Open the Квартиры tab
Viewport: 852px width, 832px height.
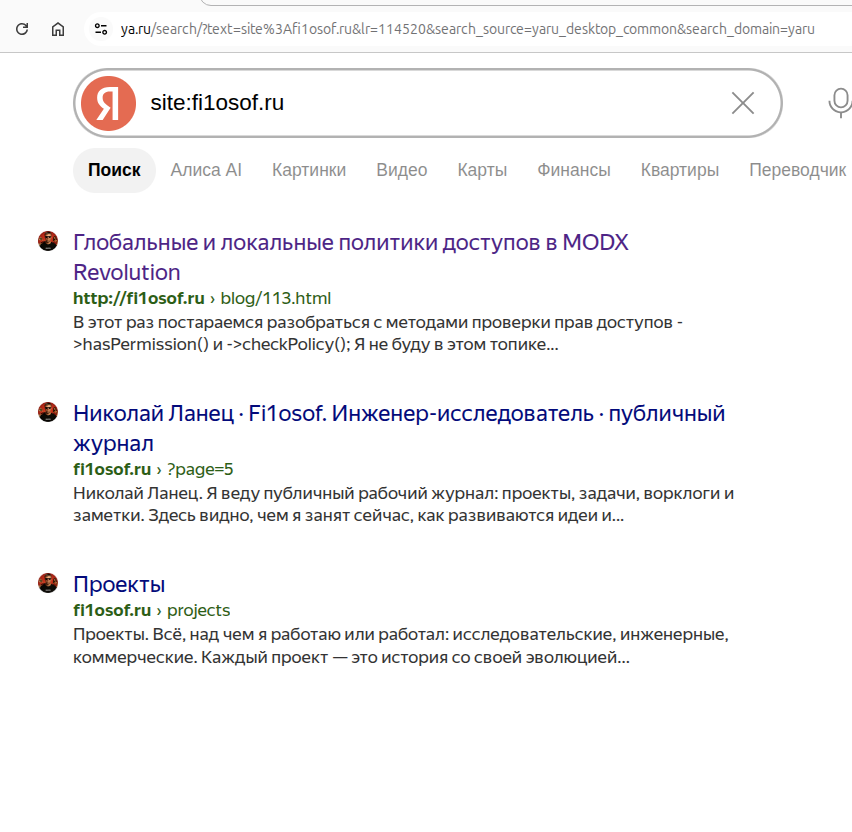click(680, 170)
